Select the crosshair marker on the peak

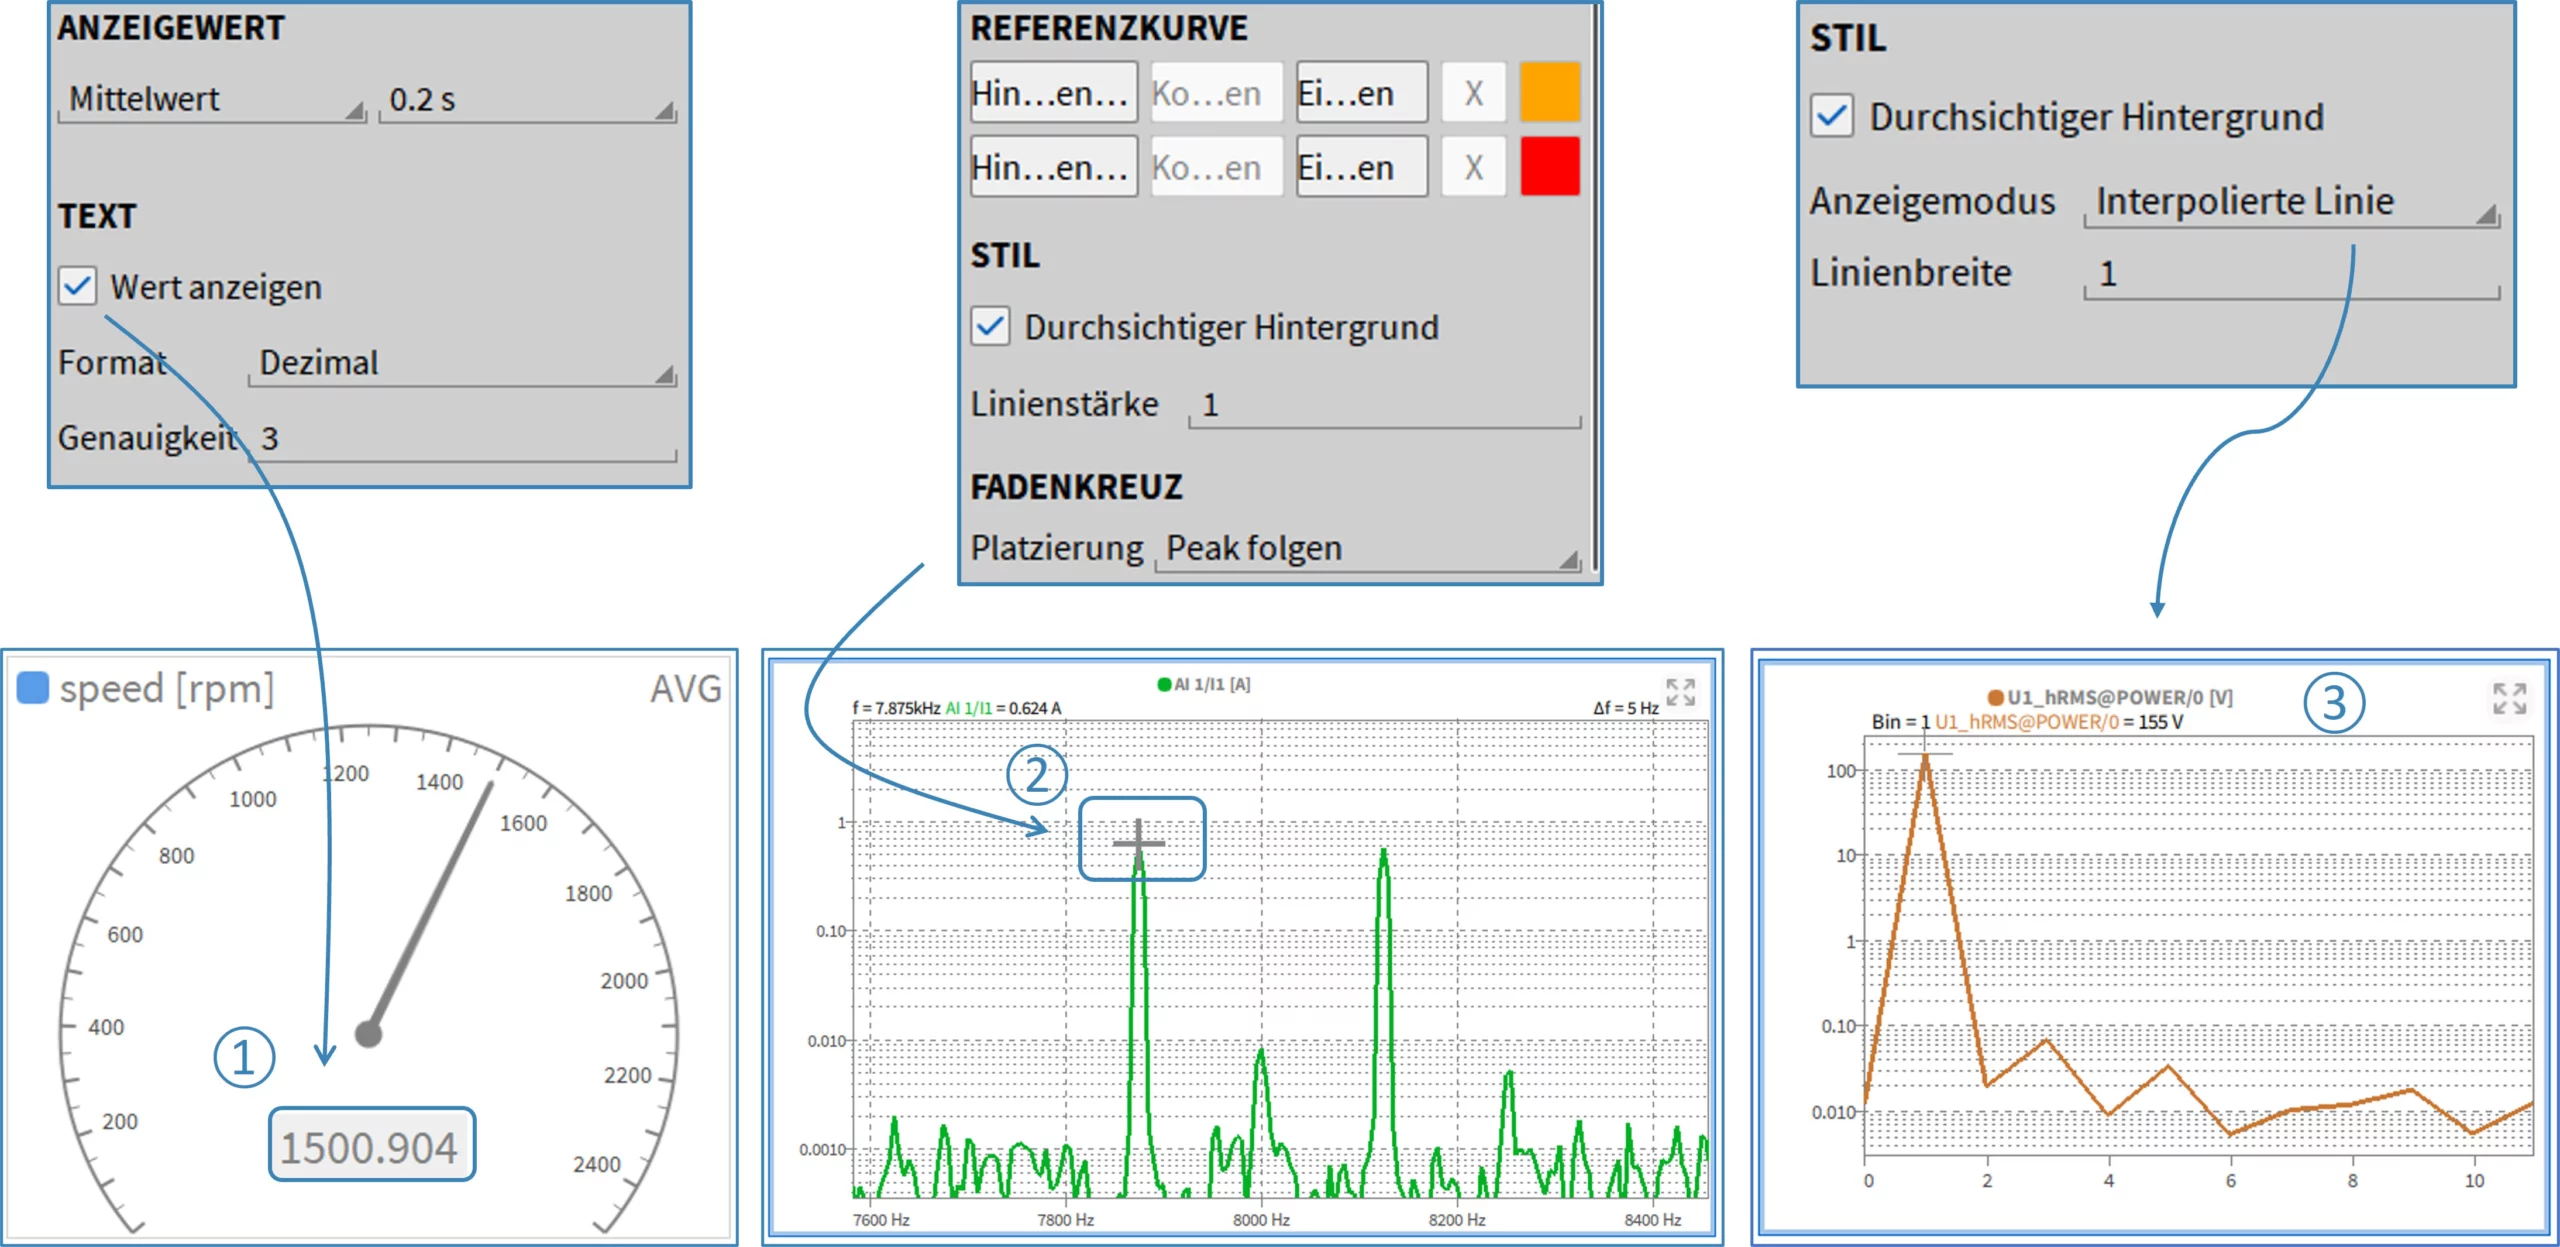click(x=1140, y=845)
